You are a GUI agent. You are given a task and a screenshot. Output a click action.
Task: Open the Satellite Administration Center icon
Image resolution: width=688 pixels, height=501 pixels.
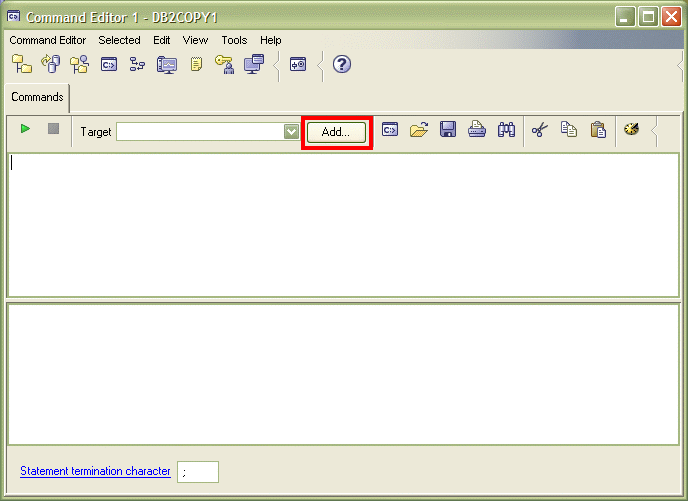click(79, 64)
